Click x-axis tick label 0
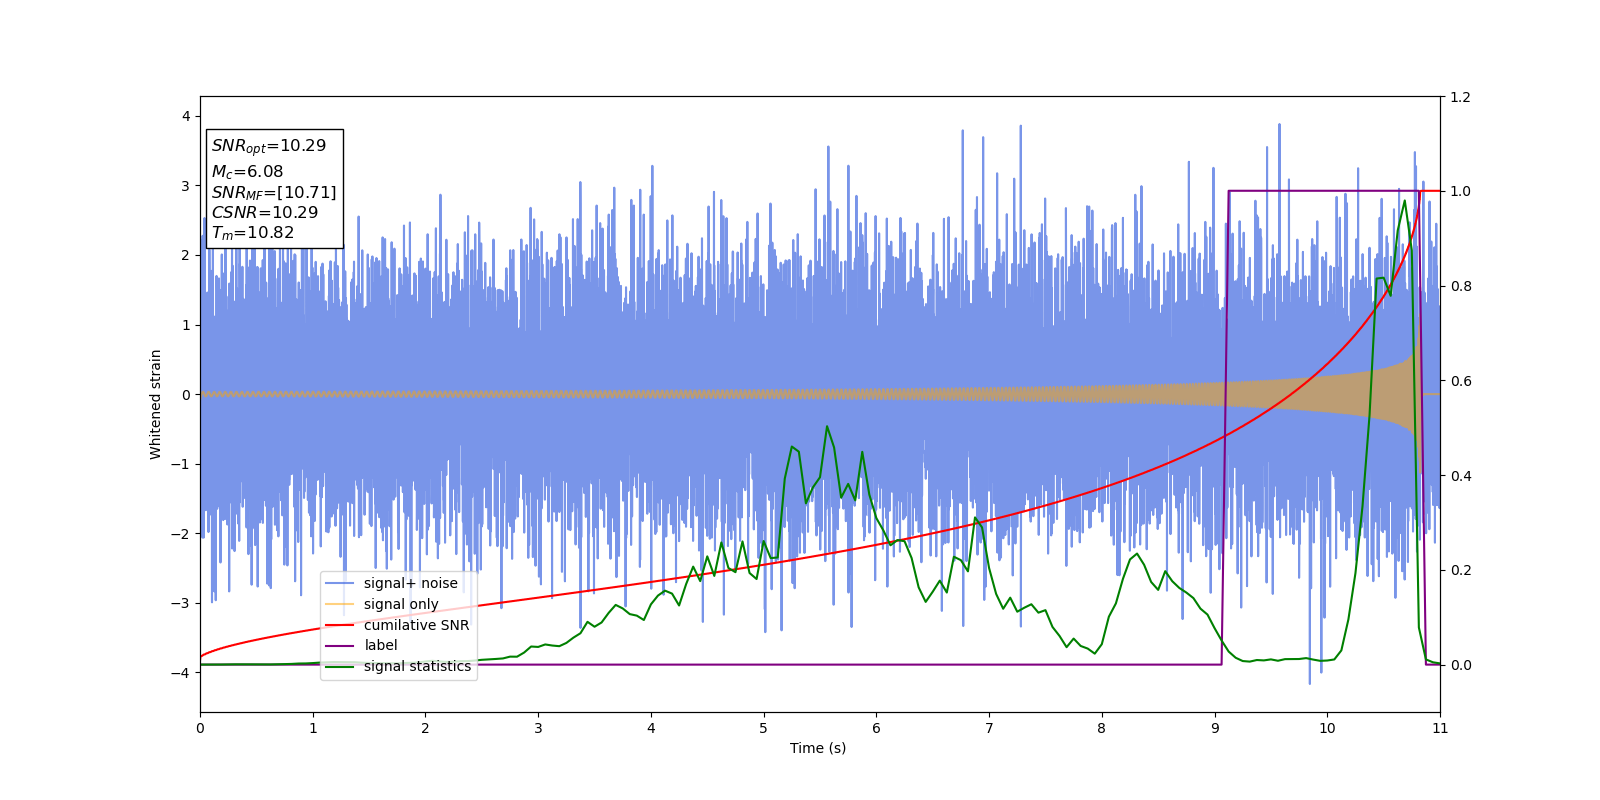Image resolution: width=1600 pixels, height=800 pixels. pos(200,728)
